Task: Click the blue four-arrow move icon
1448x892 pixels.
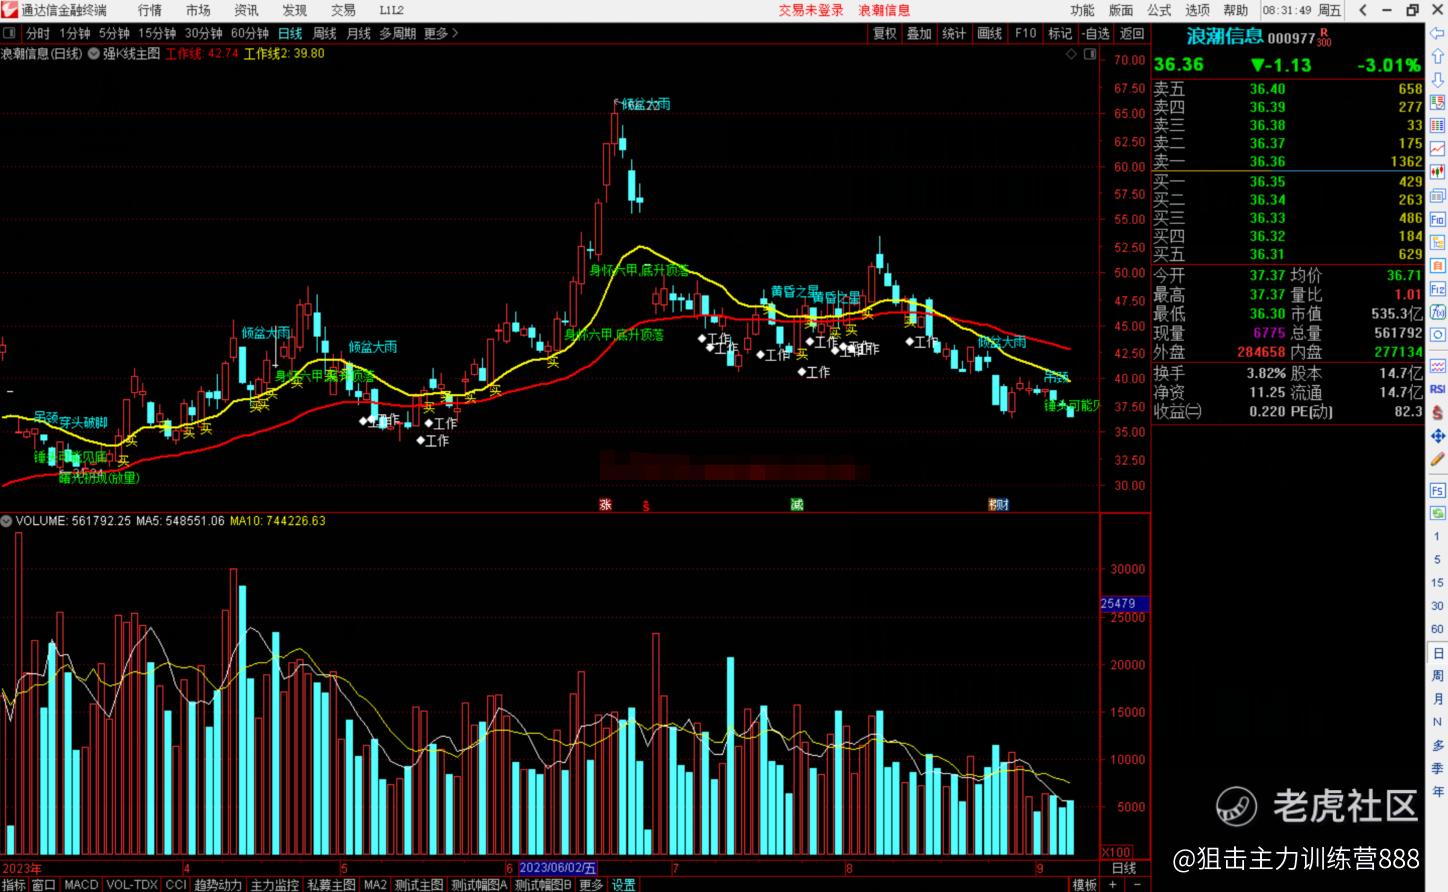Action: click(x=1437, y=435)
